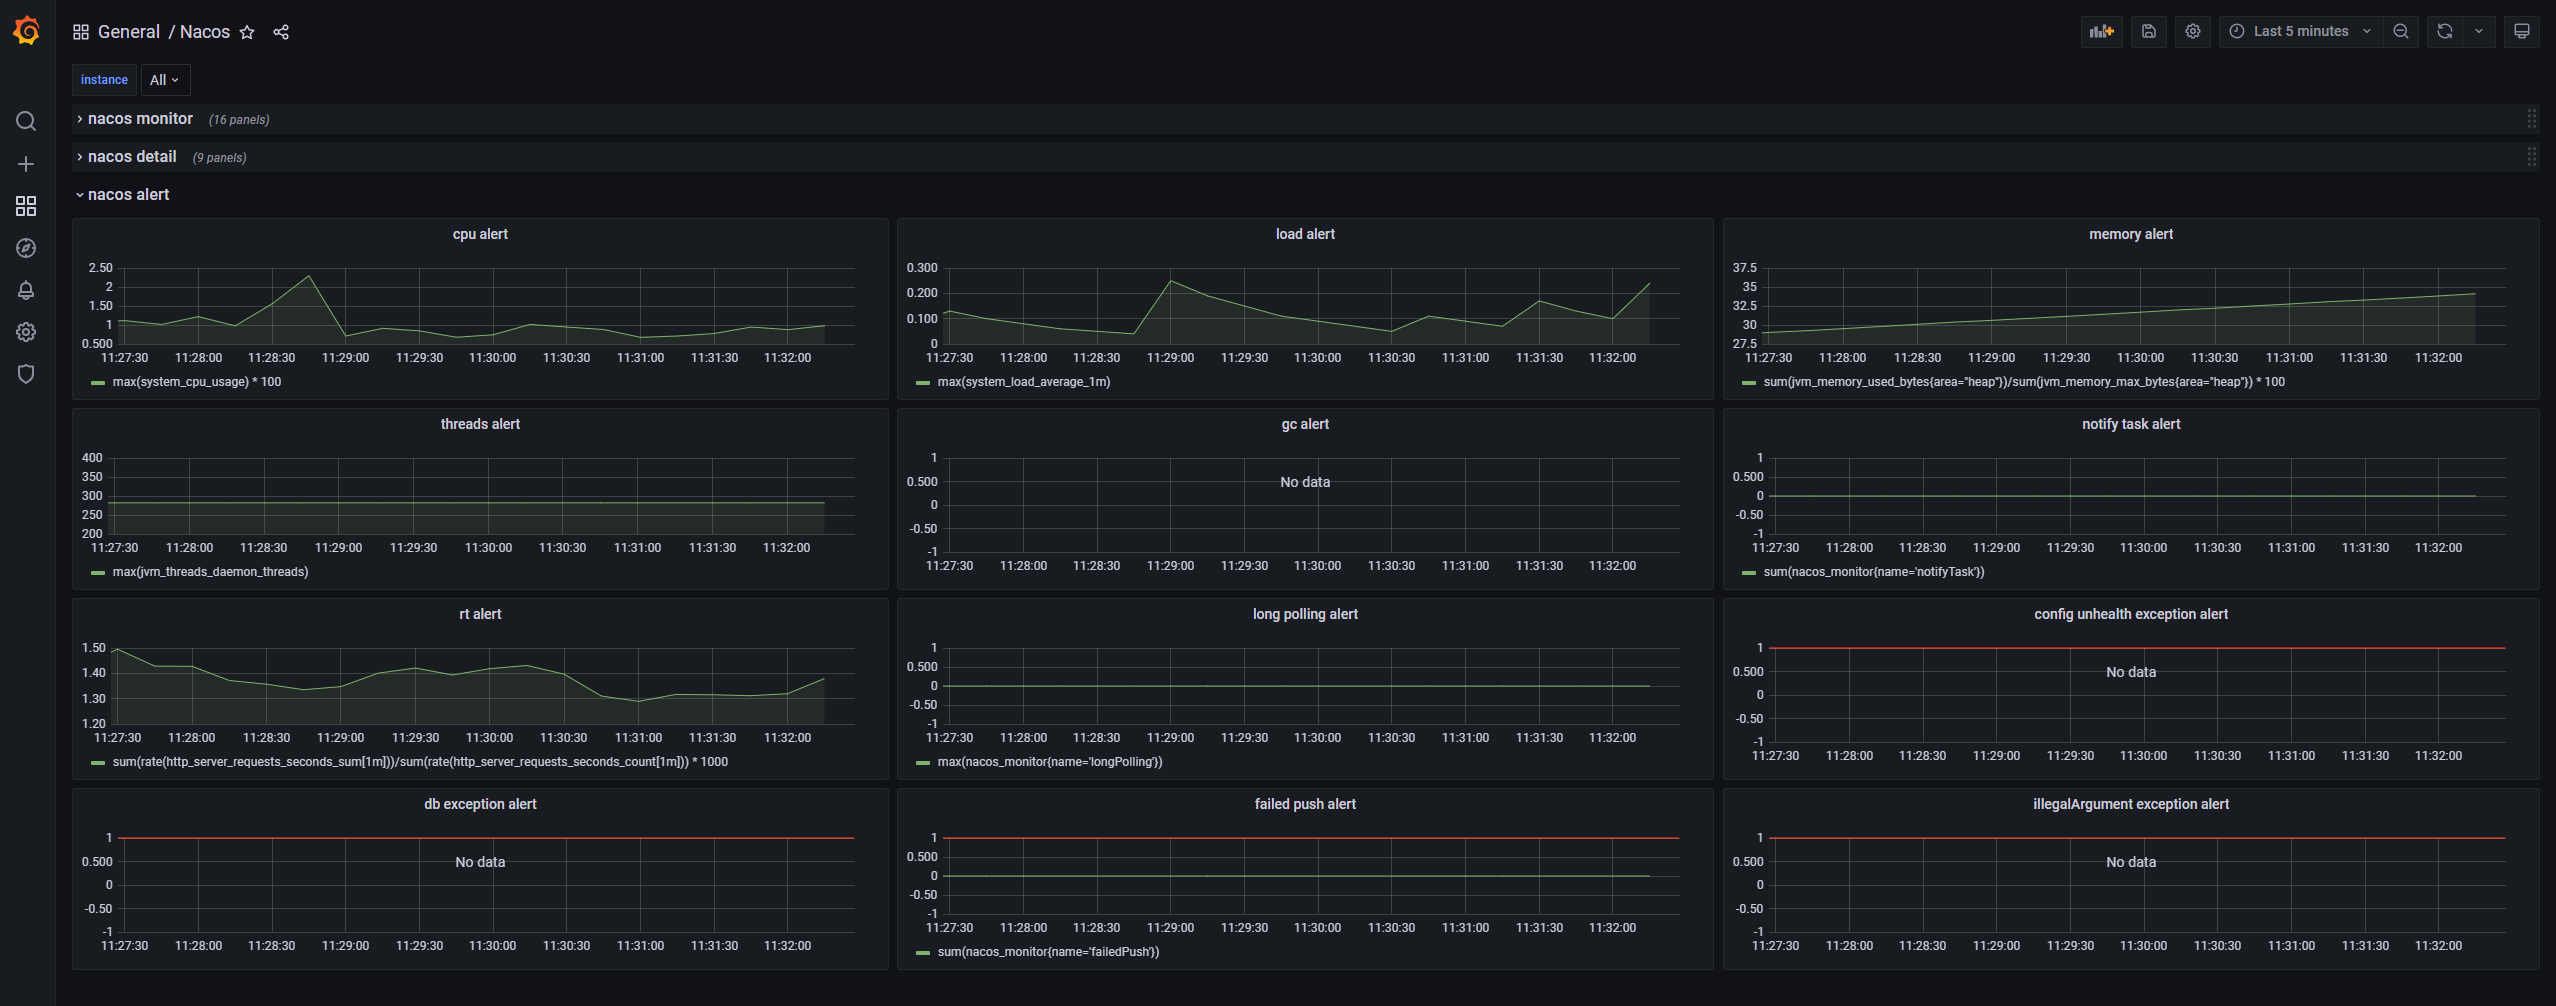Viewport: 2556px width, 1006px height.
Task: Open the threads alert panel title menu
Action: pyautogui.click(x=480, y=424)
